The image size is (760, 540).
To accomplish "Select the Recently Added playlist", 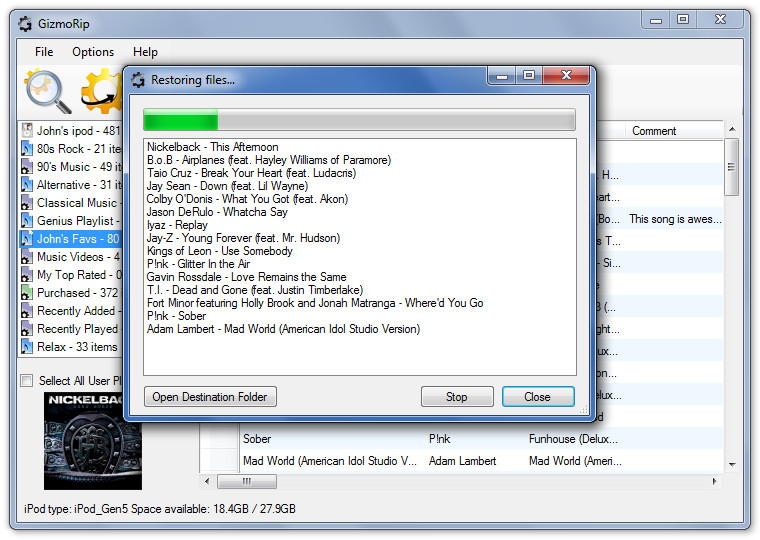I will pyautogui.click(x=79, y=311).
